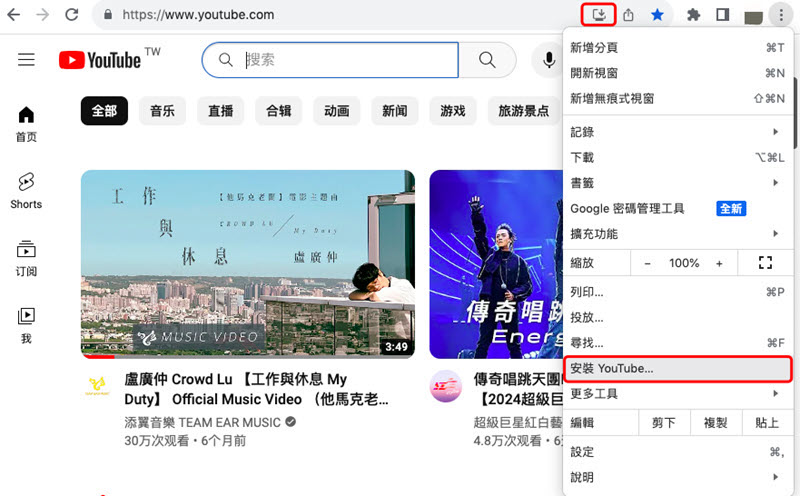This screenshot has height=496, width=800.
Task: Open 新增無痕式視窗 incognito window
Action: (678, 98)
